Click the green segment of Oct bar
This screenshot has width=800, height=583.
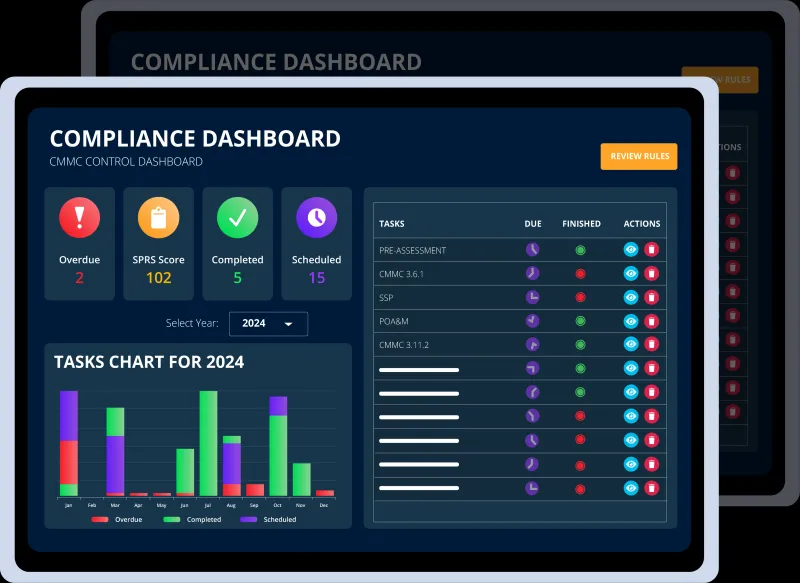[278, 455]
